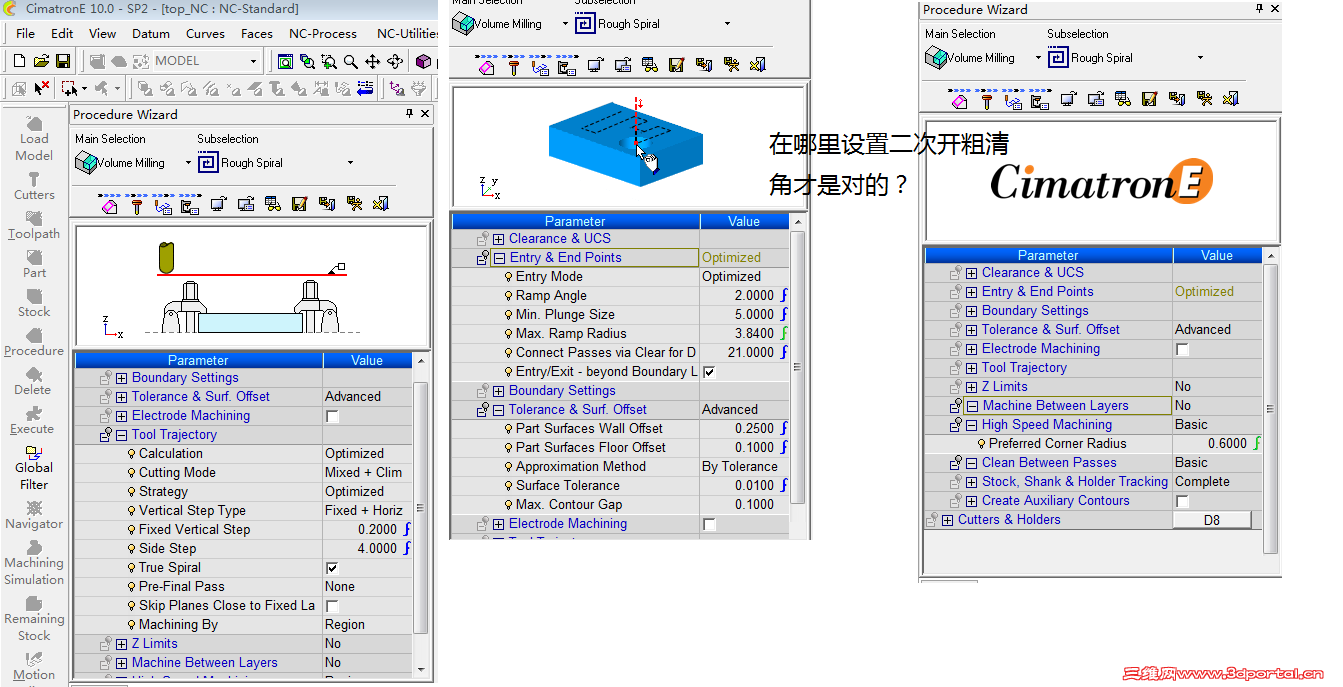Image resolution: width=1343 pixels, height=687 pixels.
Task: Click the last wizard toolbar icon above the cutter preview
Action: tap(380, 204)
